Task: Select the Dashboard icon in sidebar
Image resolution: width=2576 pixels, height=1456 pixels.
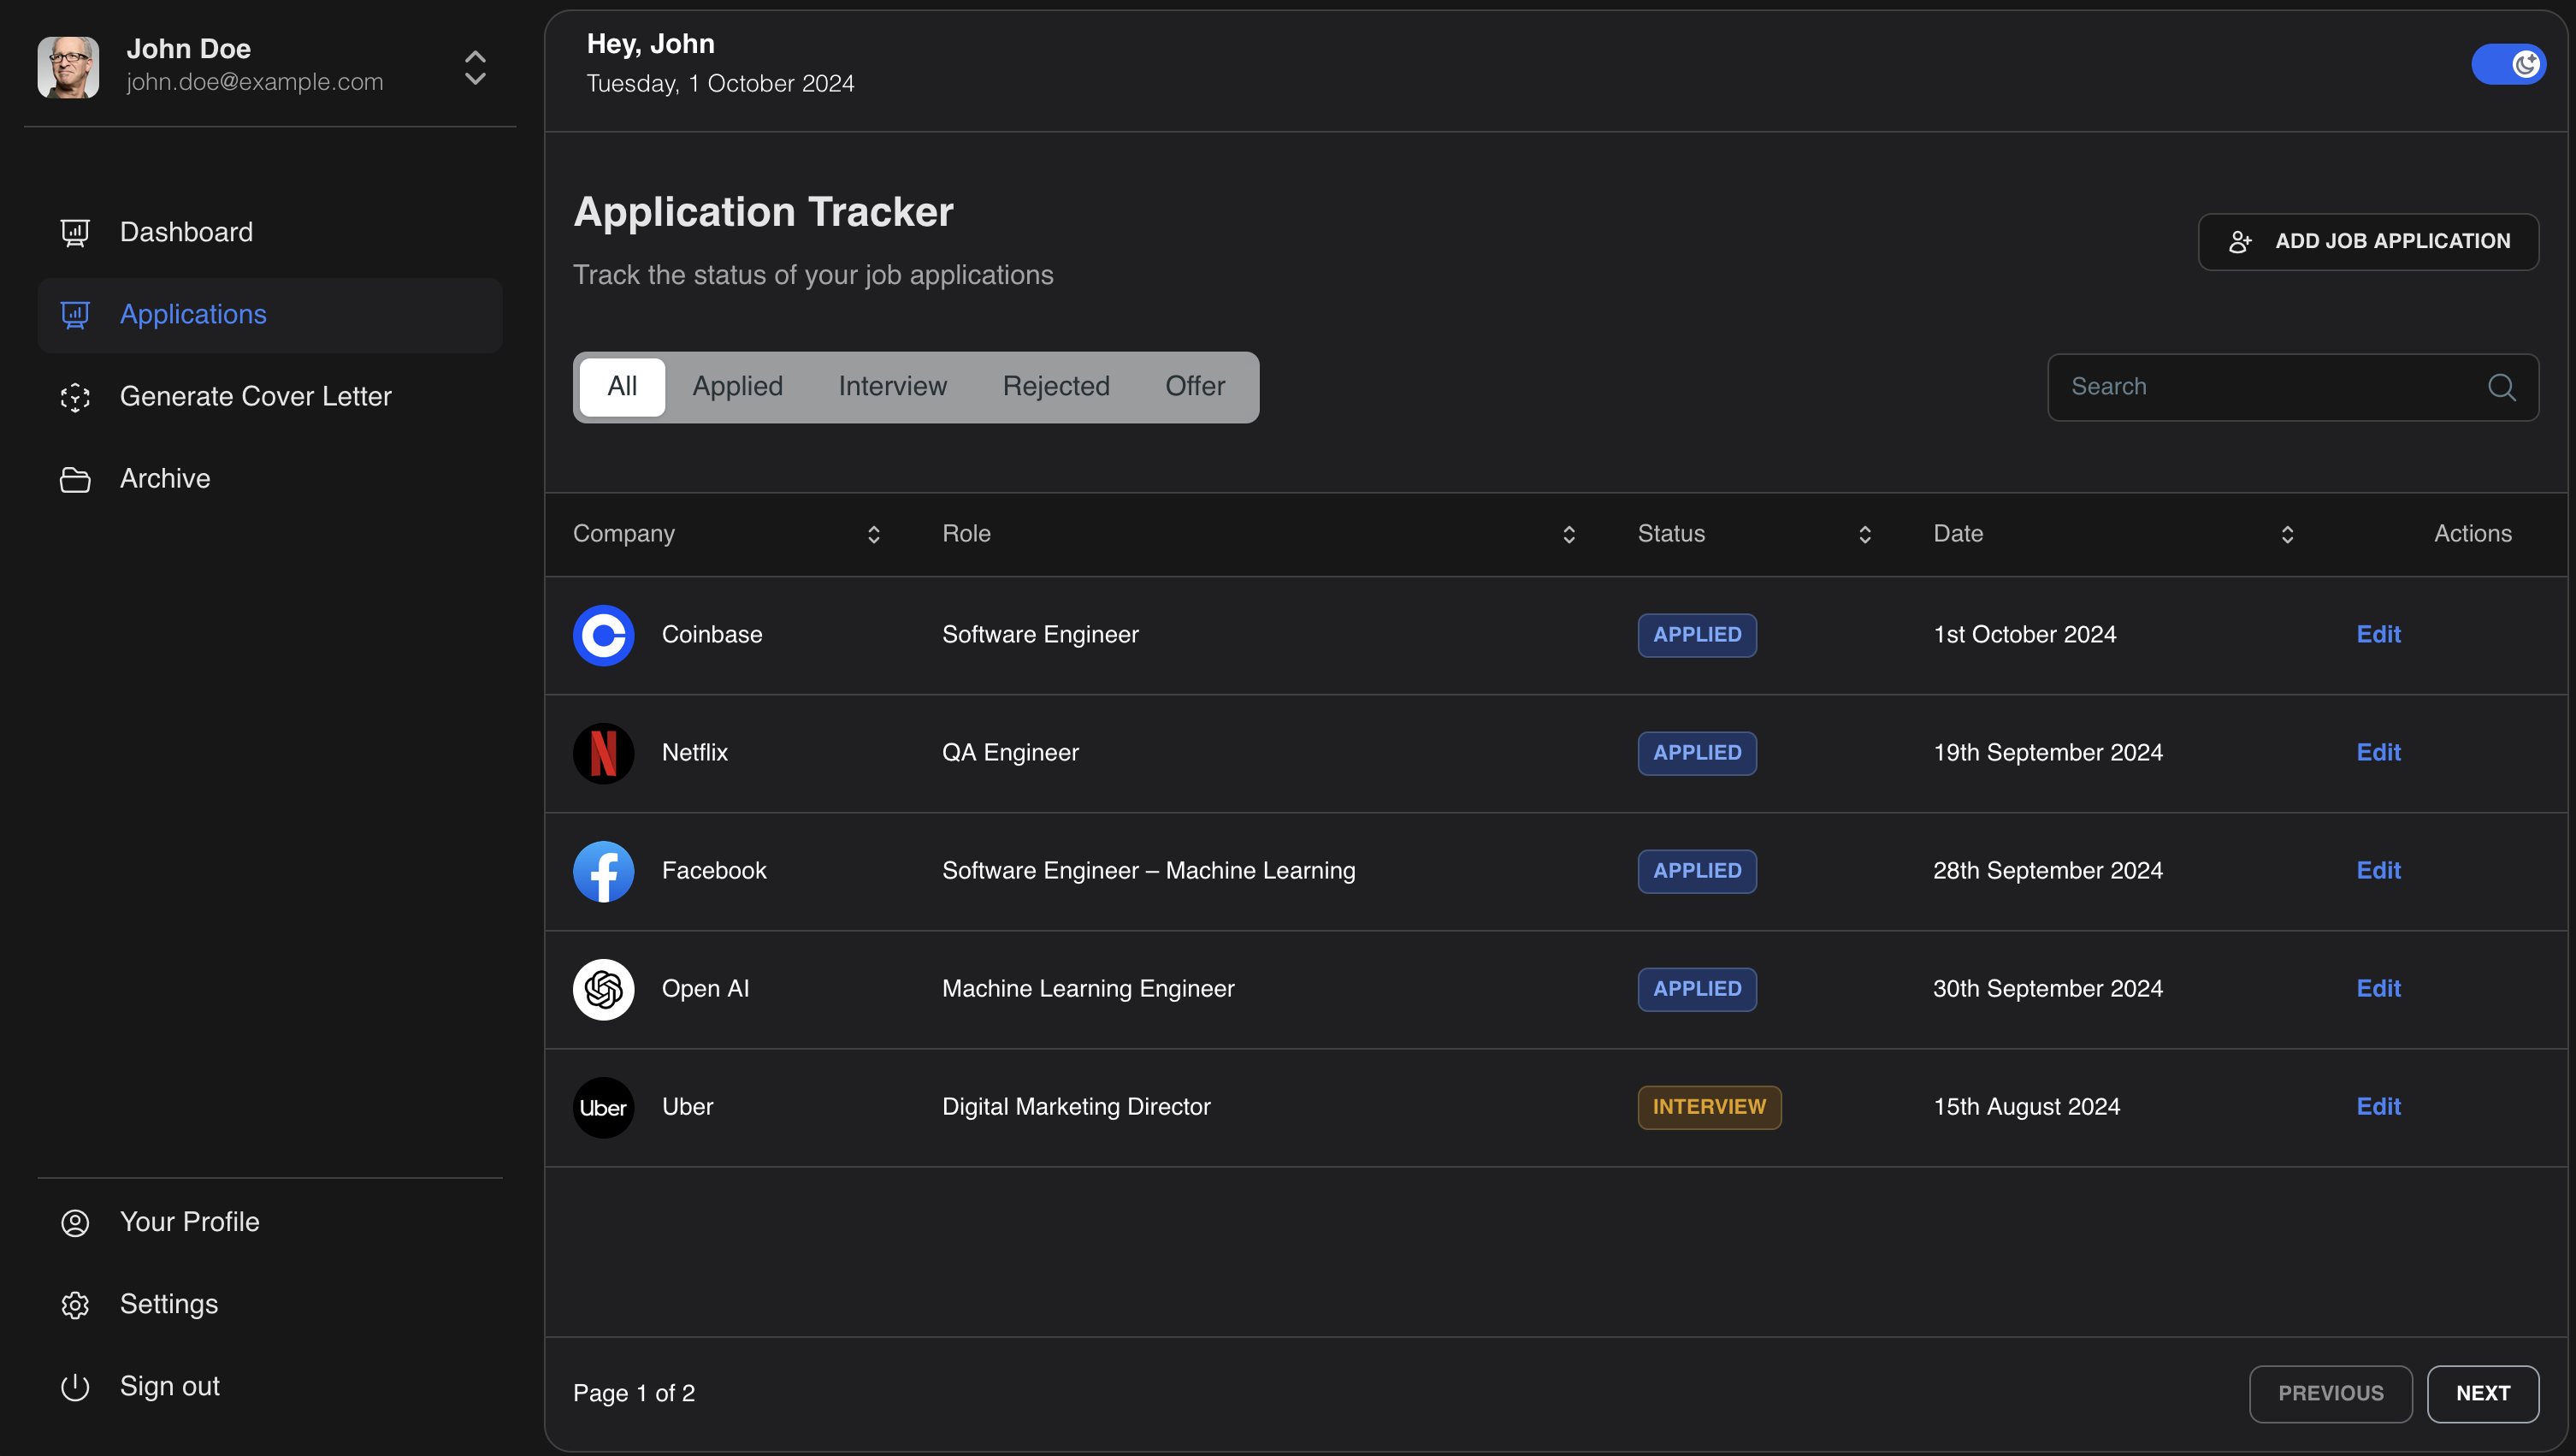Action: pos(75,232)
